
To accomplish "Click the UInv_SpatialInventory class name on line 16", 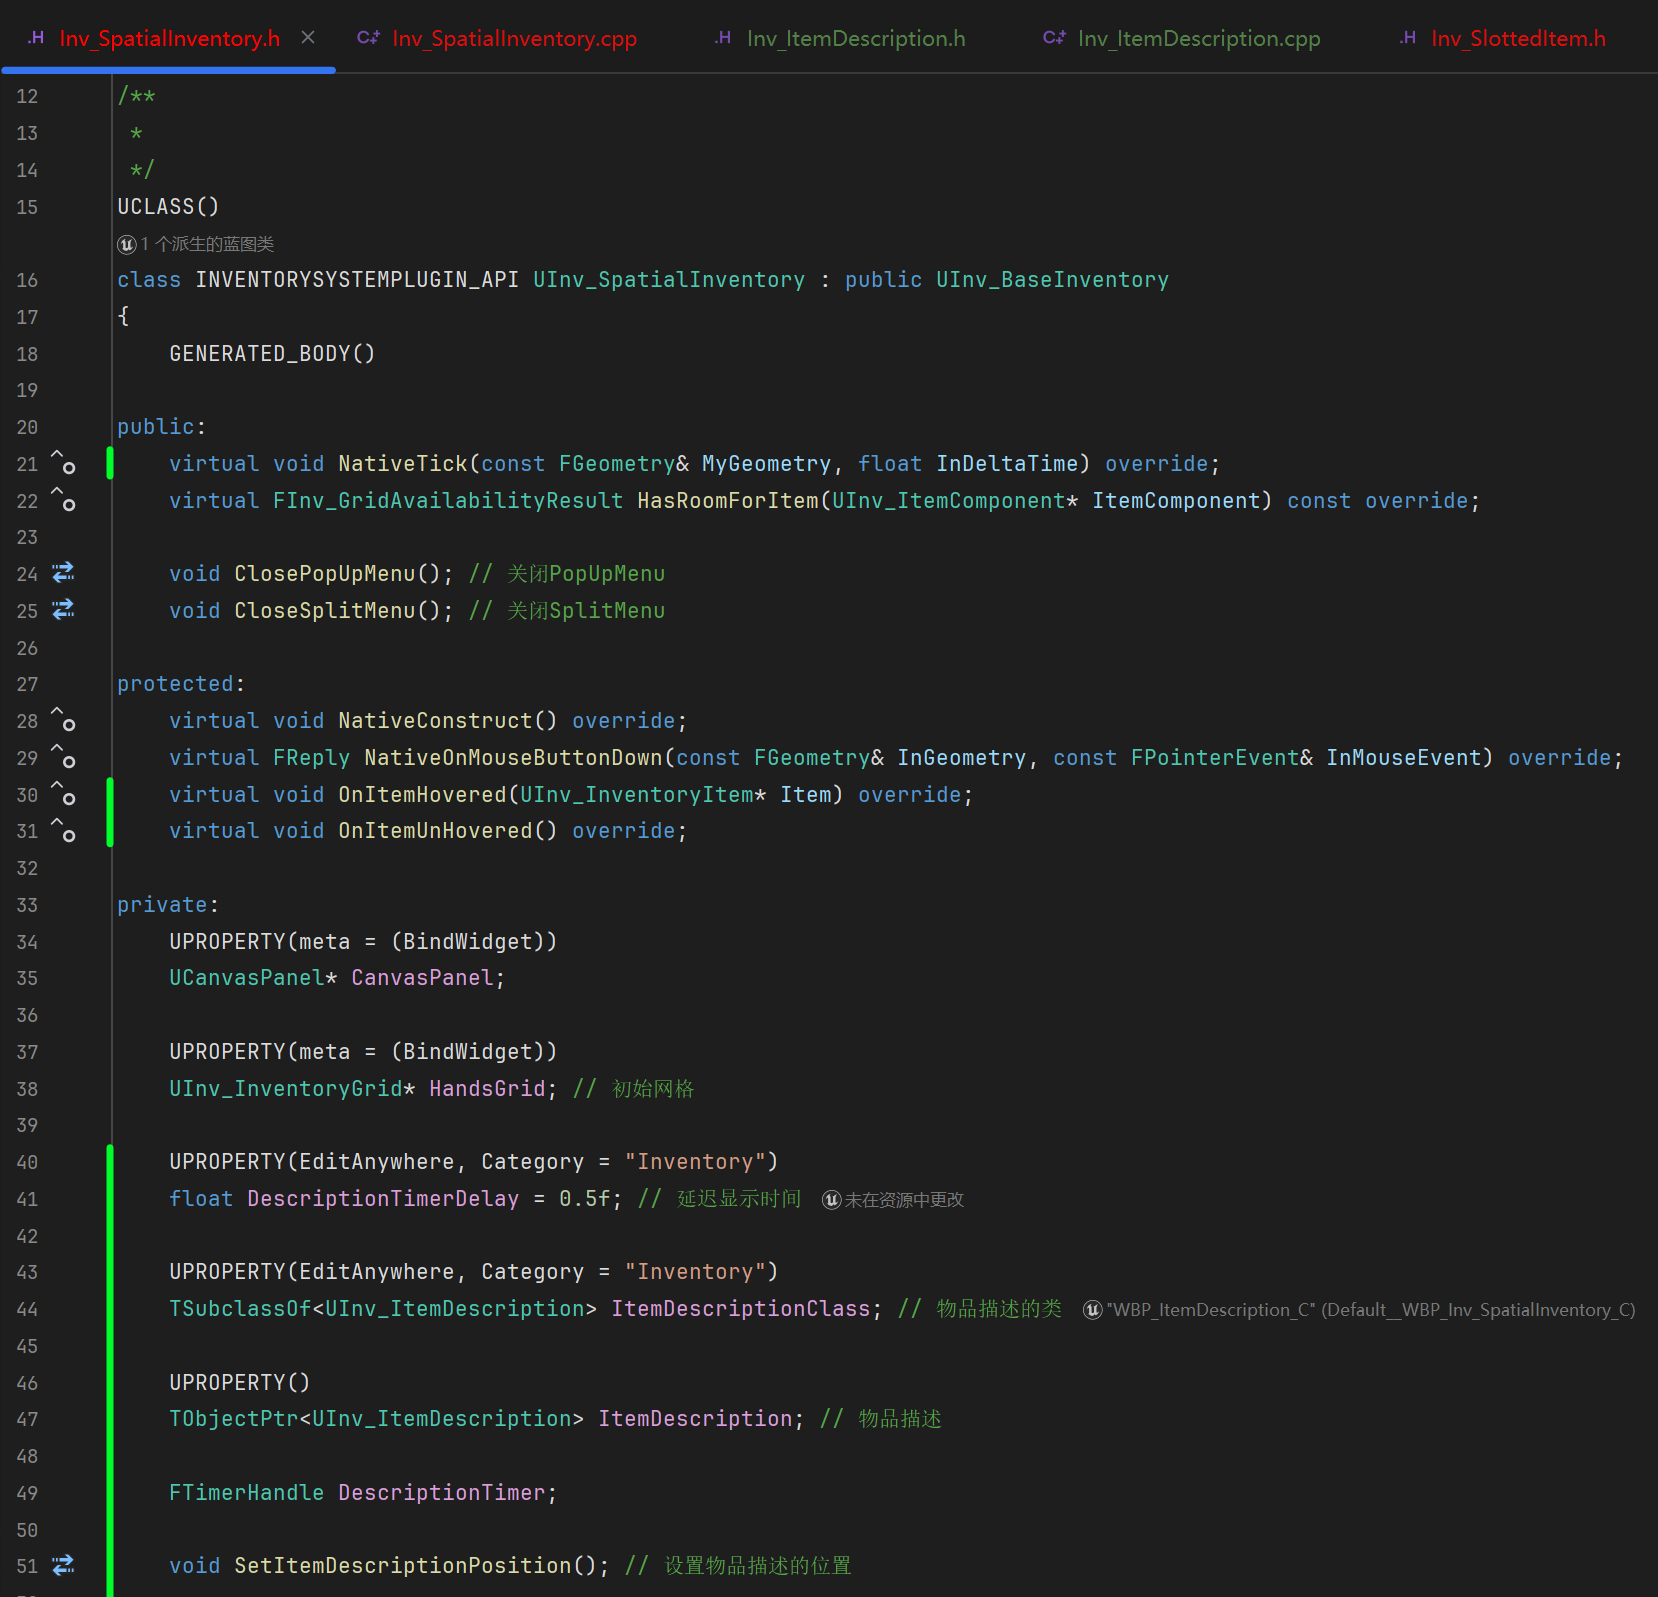I will [669, 280].
